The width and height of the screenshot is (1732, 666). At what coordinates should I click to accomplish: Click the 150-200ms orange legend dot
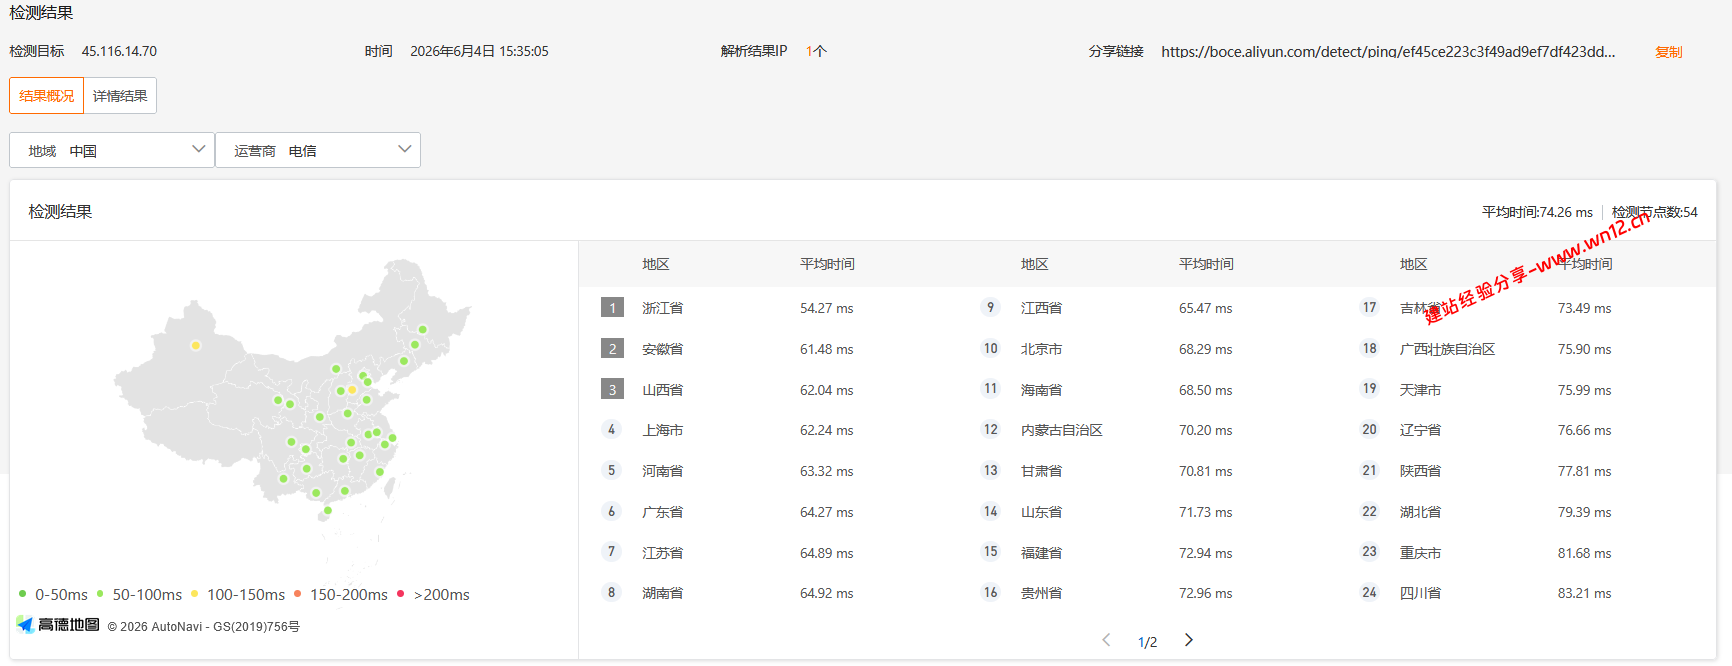click(x=297, y=593)
